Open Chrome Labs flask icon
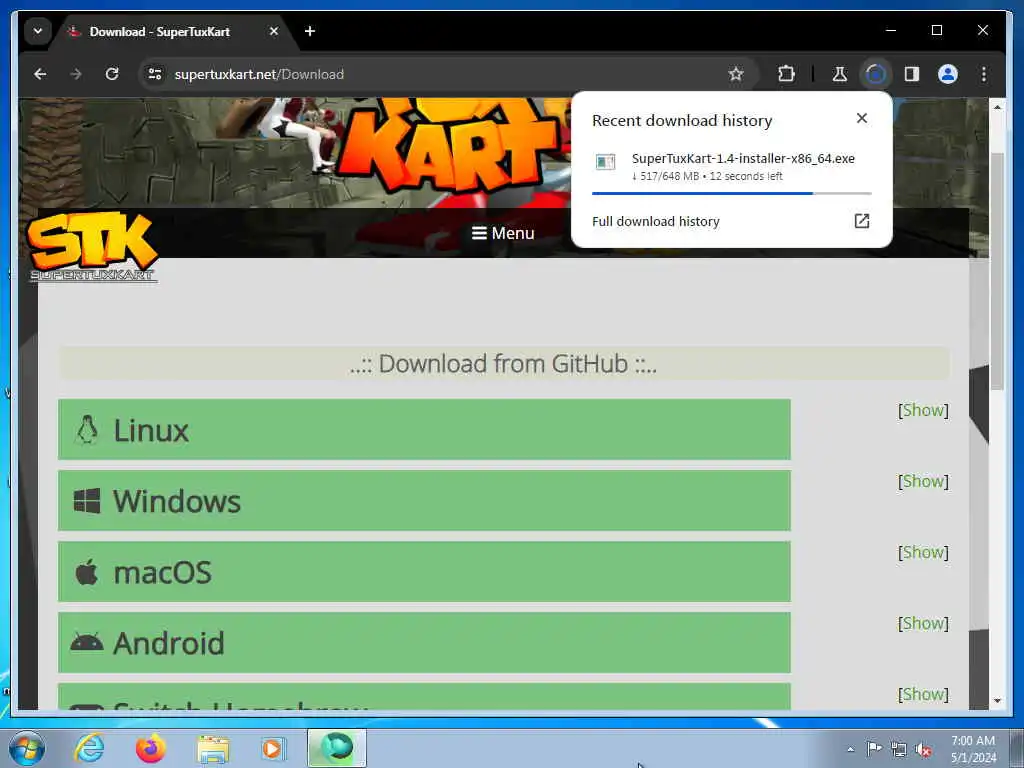Screen dimensions: 1024x768 (840, 74)
